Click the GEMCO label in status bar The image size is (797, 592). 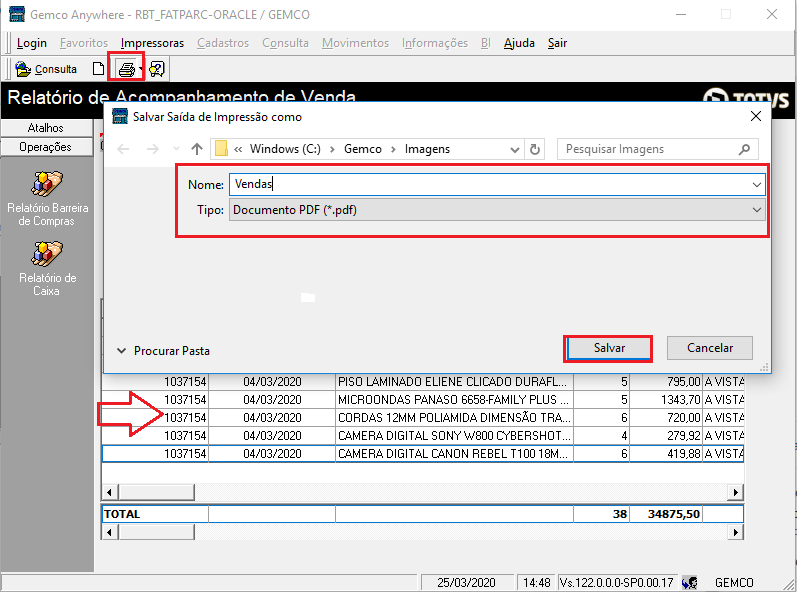click(734, 582)
